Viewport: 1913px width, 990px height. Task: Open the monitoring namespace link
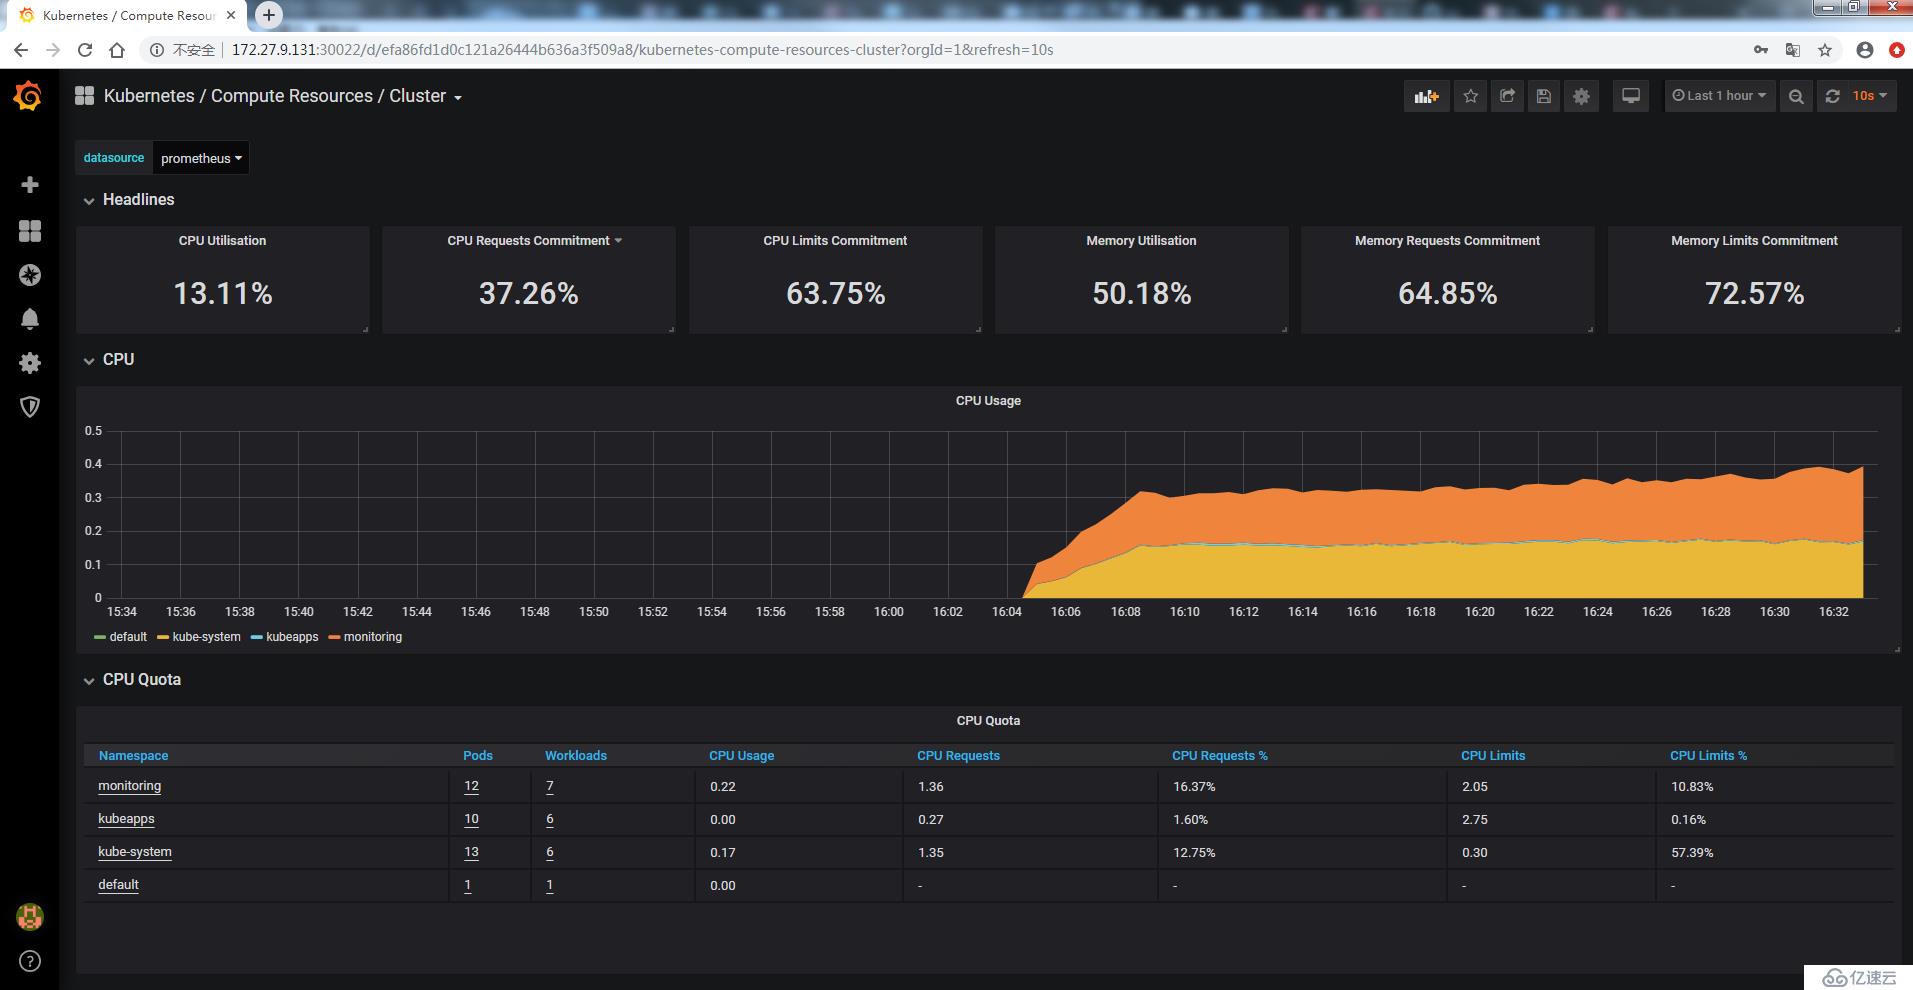(129, 786)
